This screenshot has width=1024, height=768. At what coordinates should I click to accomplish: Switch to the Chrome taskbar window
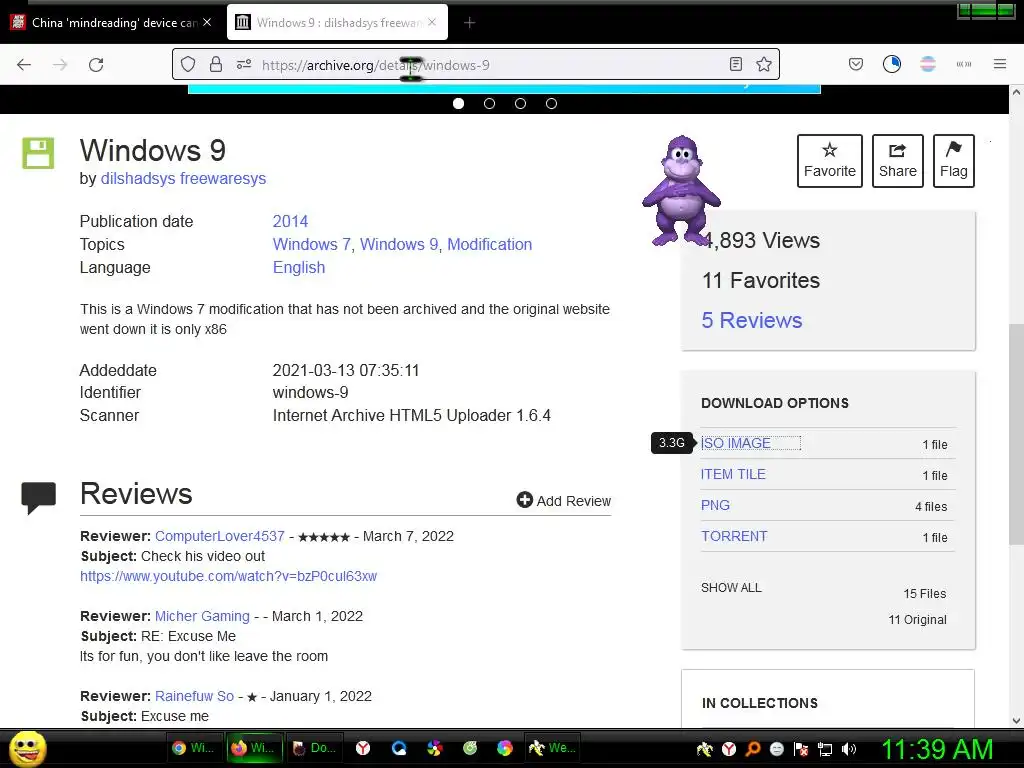click(x=193, y=748)
